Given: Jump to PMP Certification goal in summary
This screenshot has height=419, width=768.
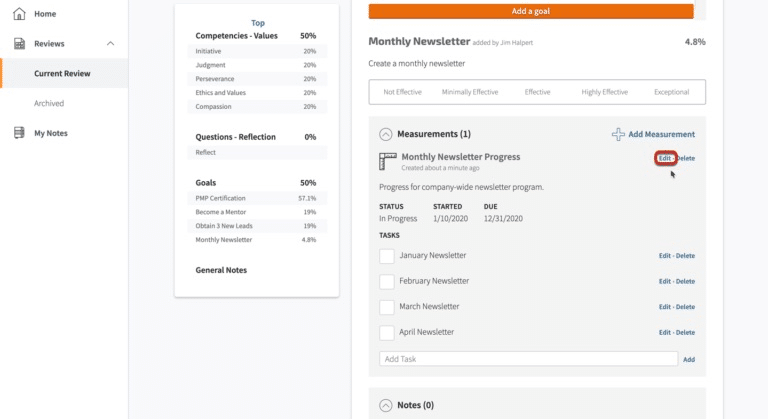Looking at the screenshot, I should pos(219,198).
